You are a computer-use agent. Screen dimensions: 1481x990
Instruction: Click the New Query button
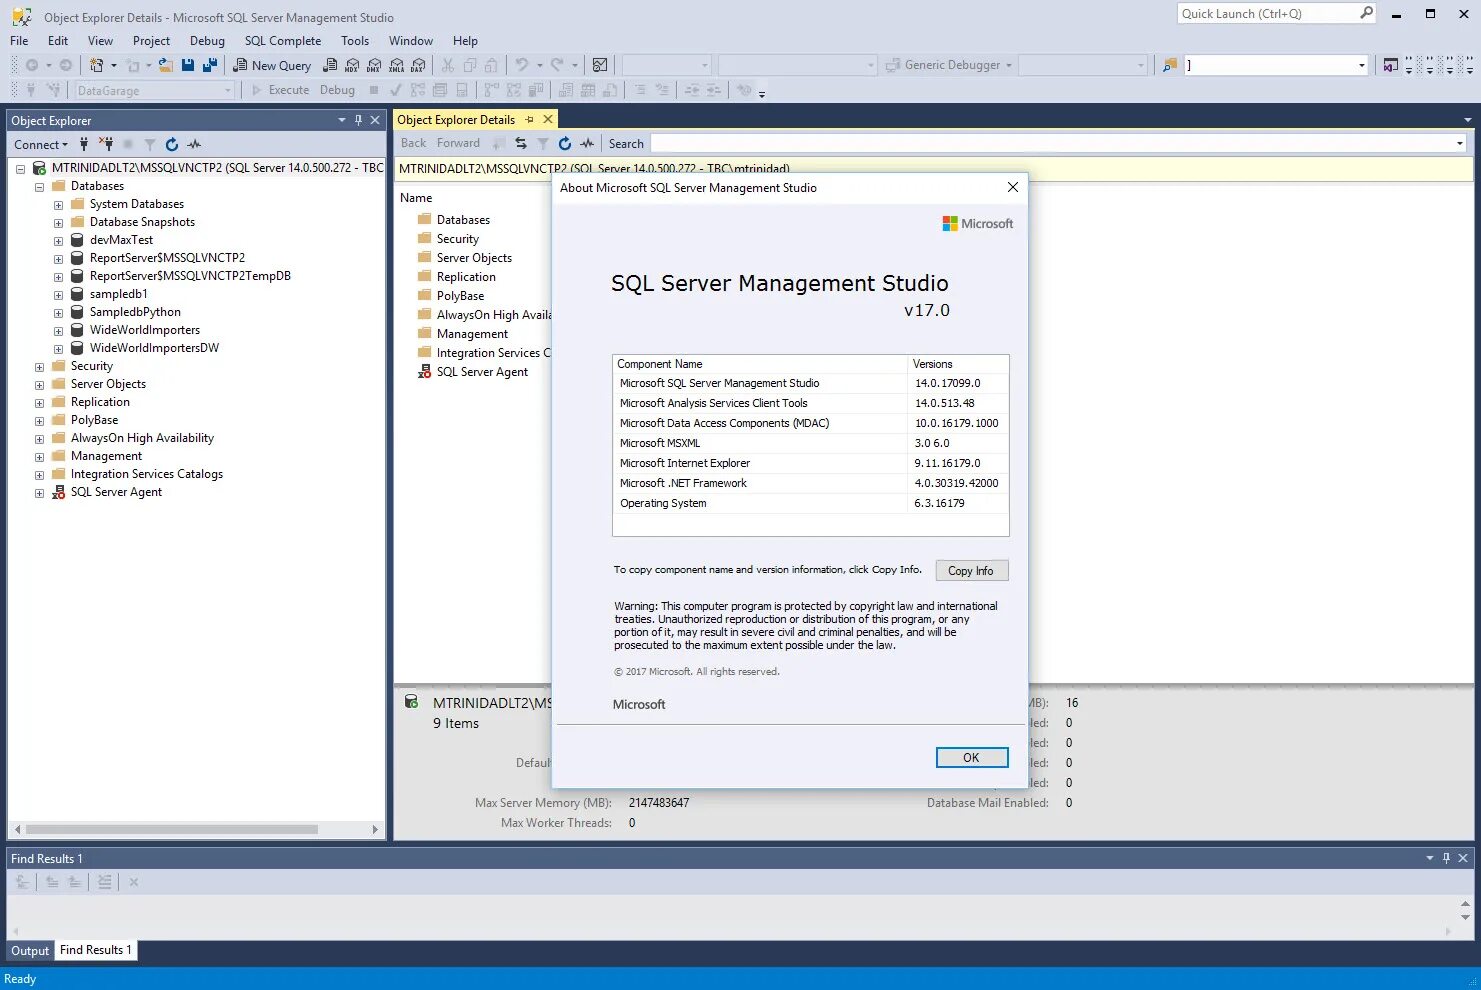272,65
